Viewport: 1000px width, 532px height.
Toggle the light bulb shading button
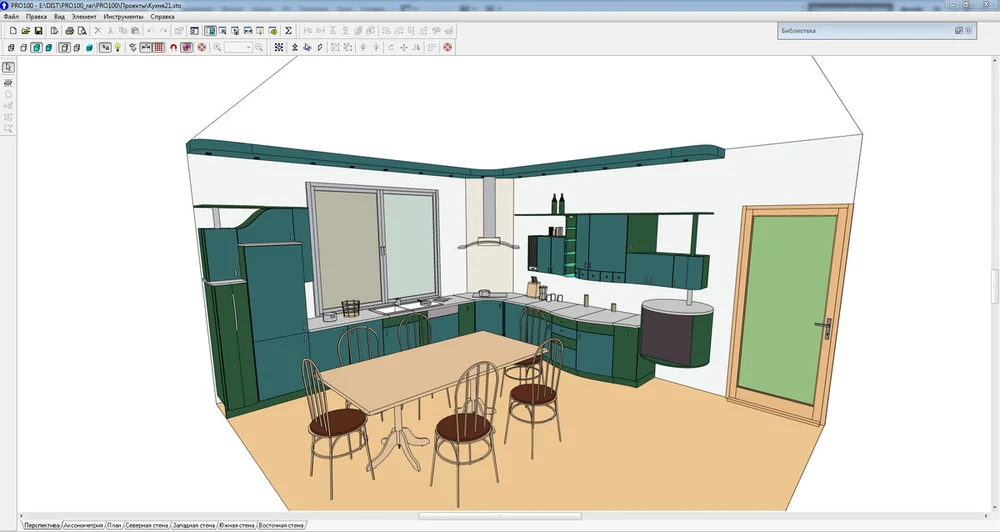tap(117, 47)
